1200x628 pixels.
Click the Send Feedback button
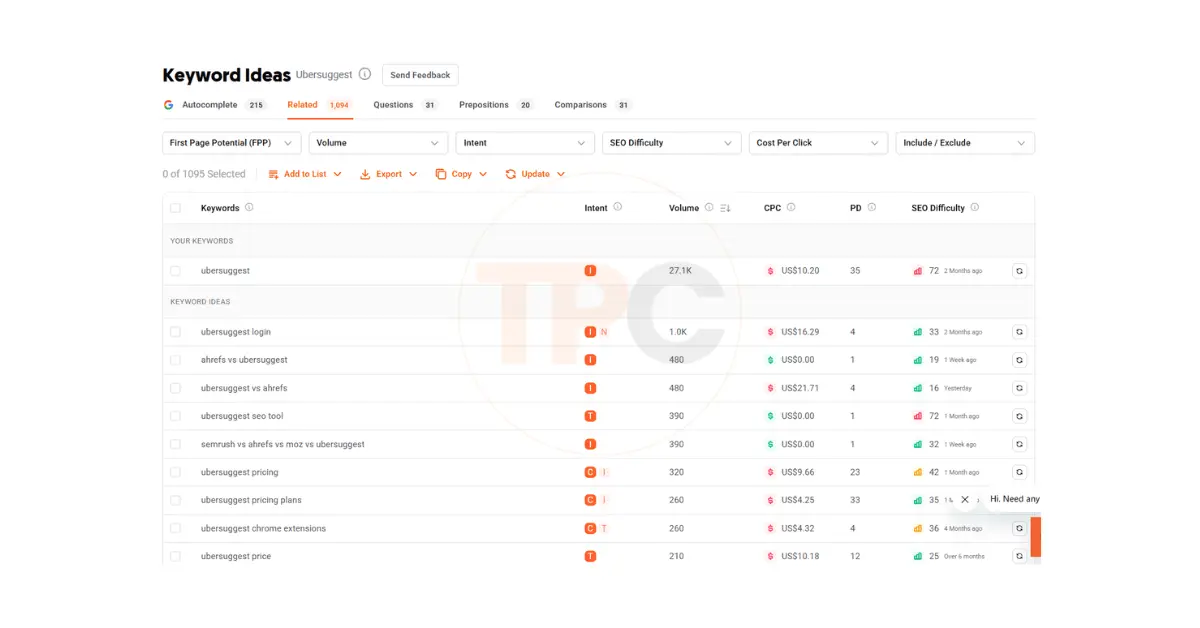tap(420, 75)
